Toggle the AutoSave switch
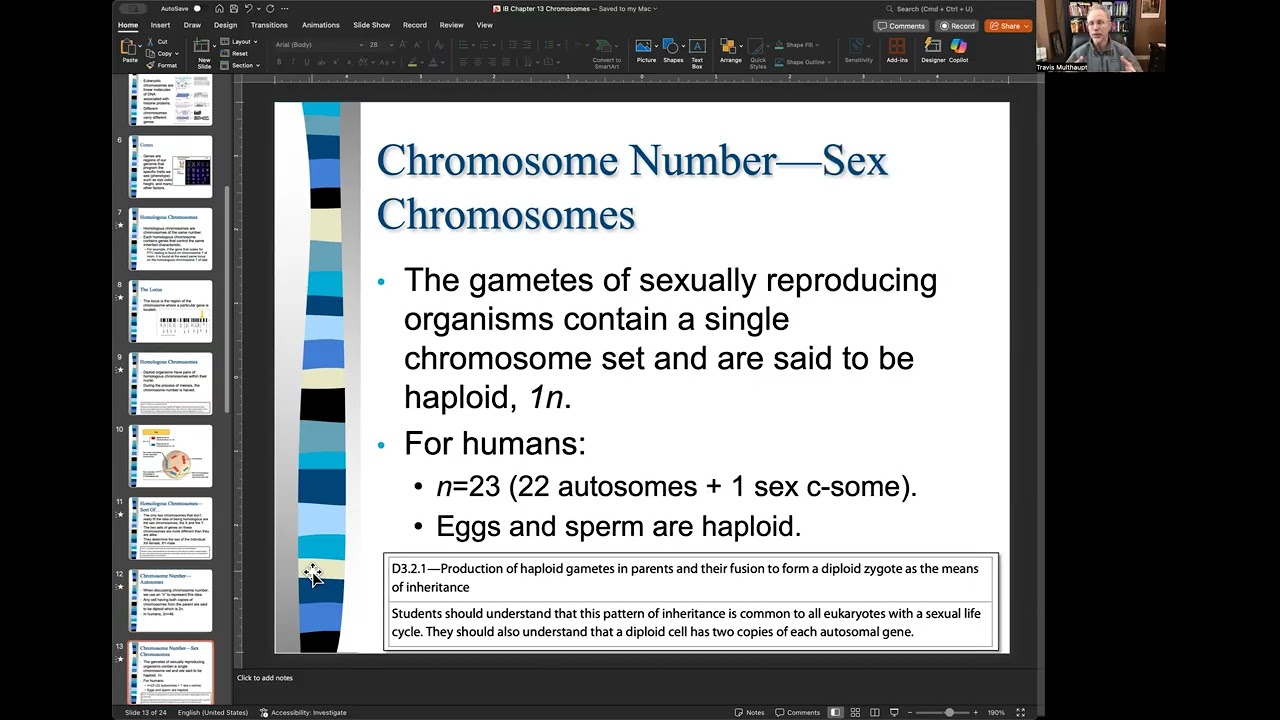 pyautogui.click(x=196, y=9)
